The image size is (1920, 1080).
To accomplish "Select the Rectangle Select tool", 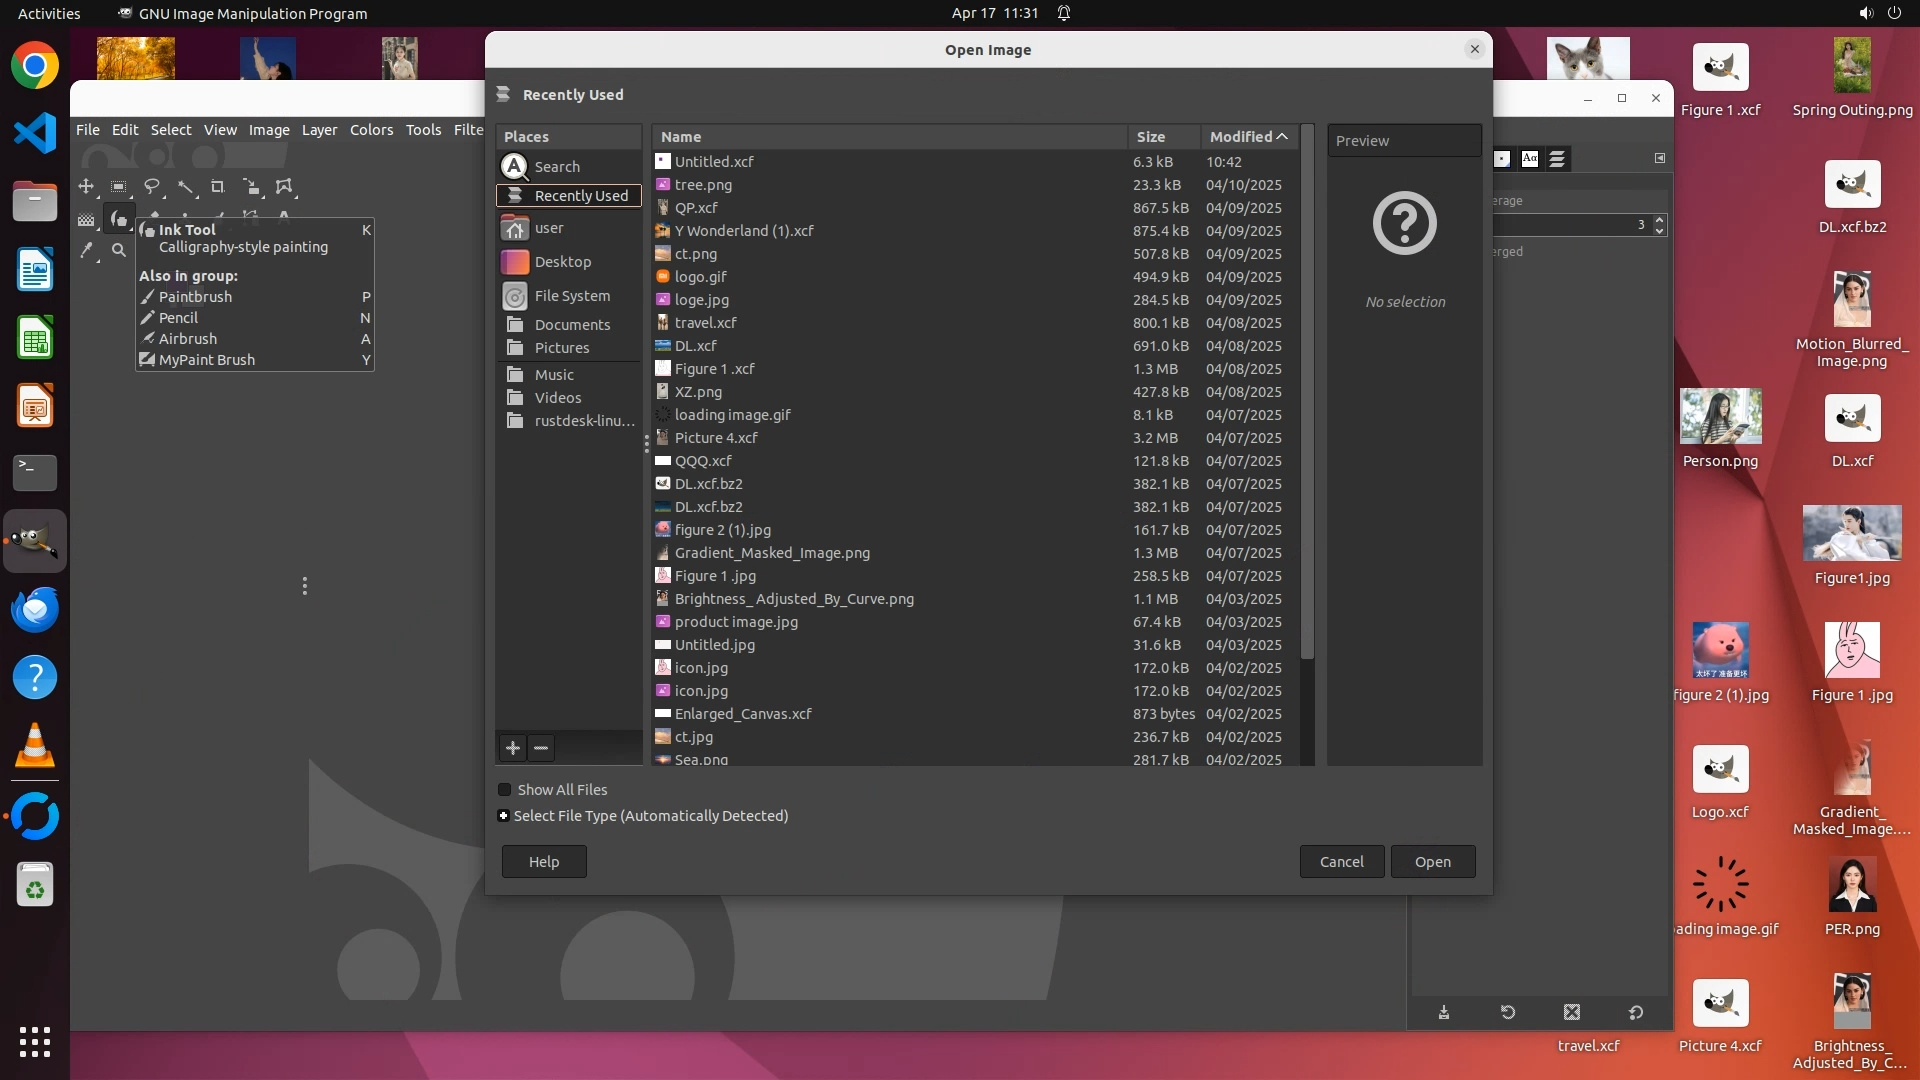I will (119, 187).
